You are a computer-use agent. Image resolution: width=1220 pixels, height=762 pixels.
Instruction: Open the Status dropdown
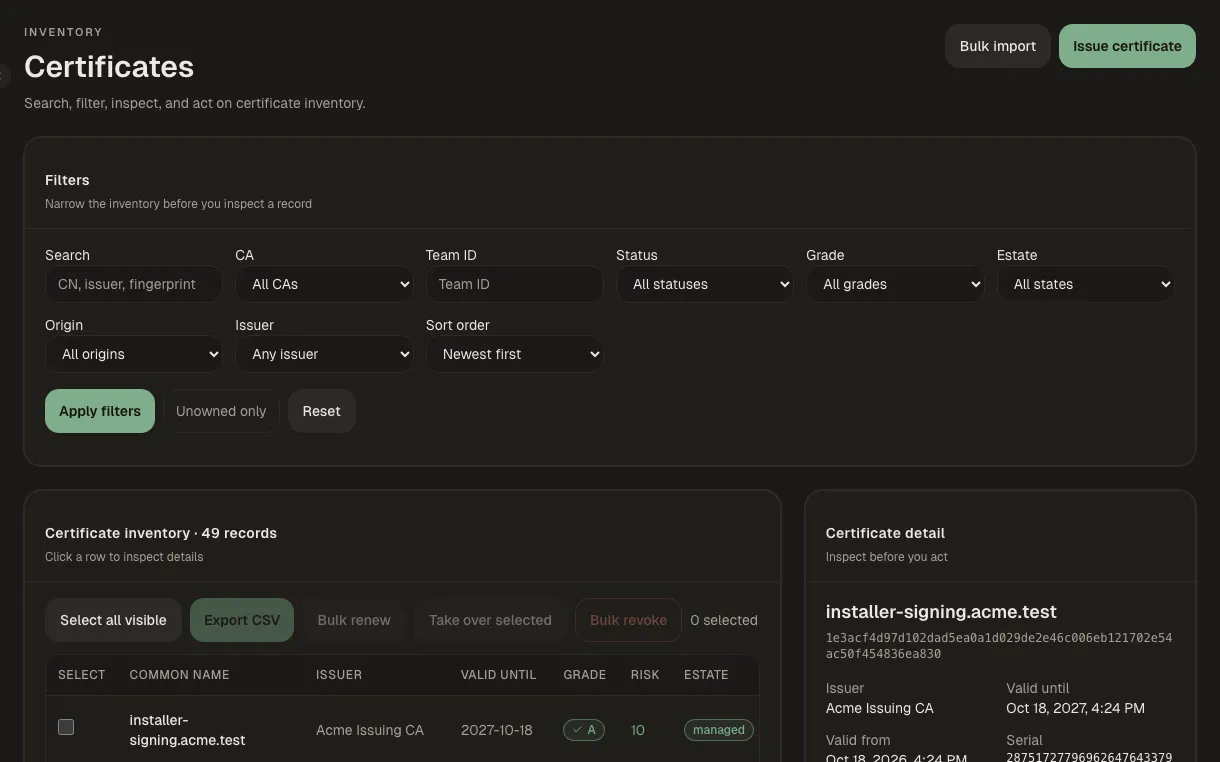pyautogui.click(x=705, y=284)
